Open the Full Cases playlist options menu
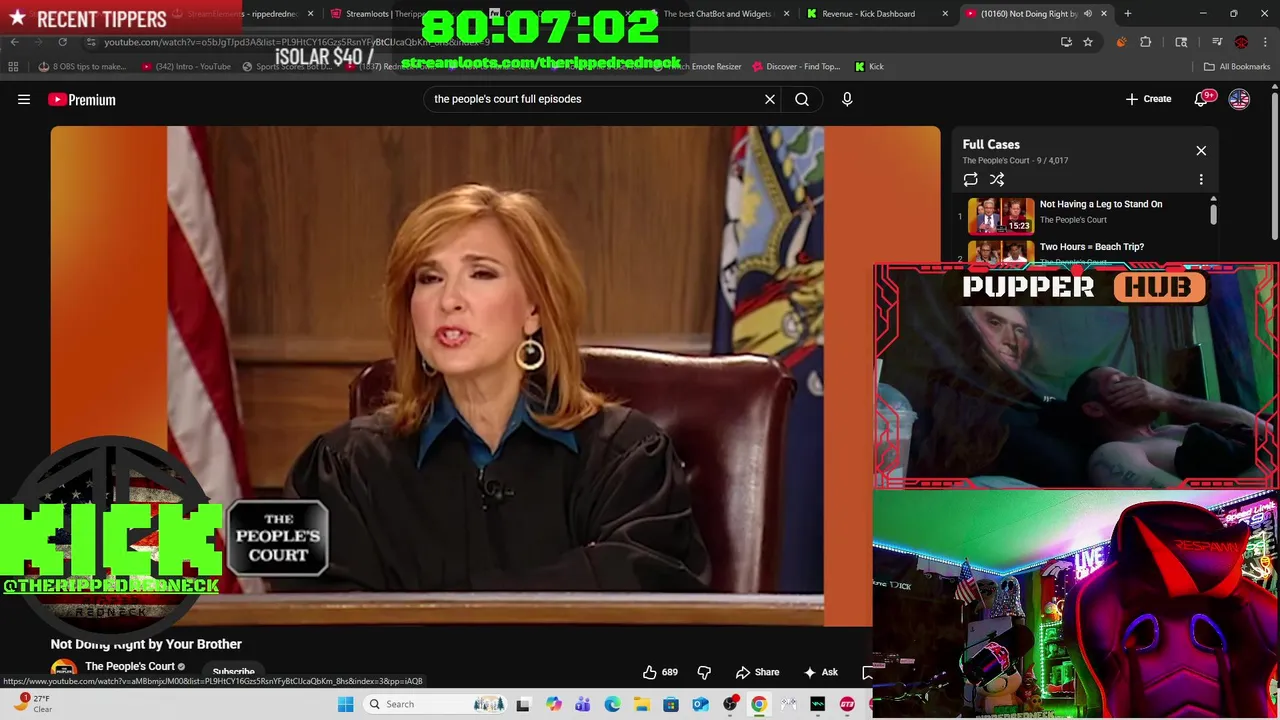 [x=1201, y=179]
